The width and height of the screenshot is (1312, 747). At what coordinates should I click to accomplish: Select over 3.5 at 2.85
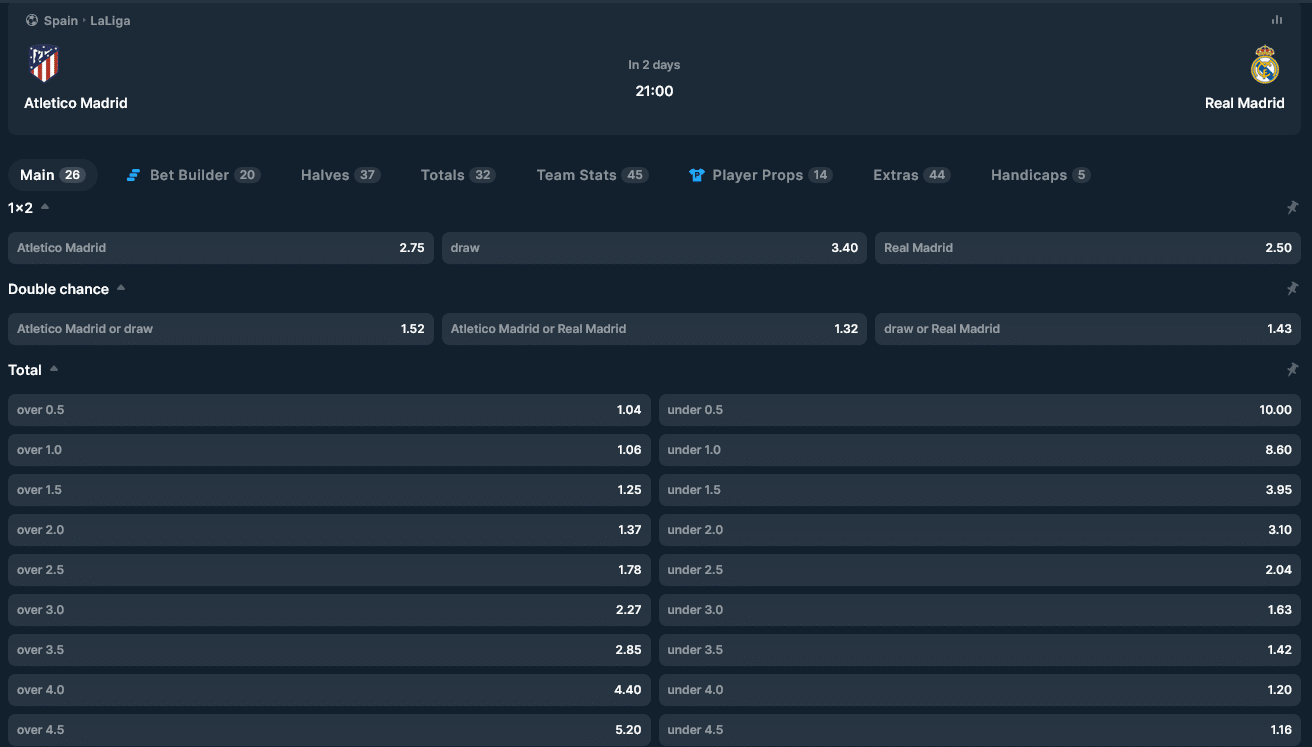click(329, 650)
